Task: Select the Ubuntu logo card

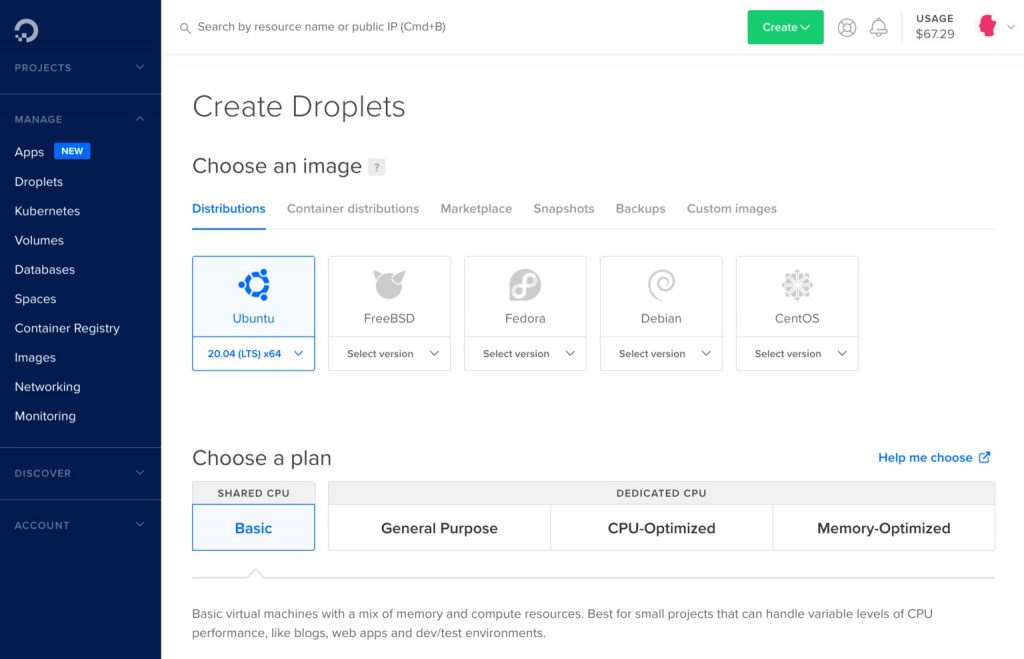Action: click(x=253, y=297)
